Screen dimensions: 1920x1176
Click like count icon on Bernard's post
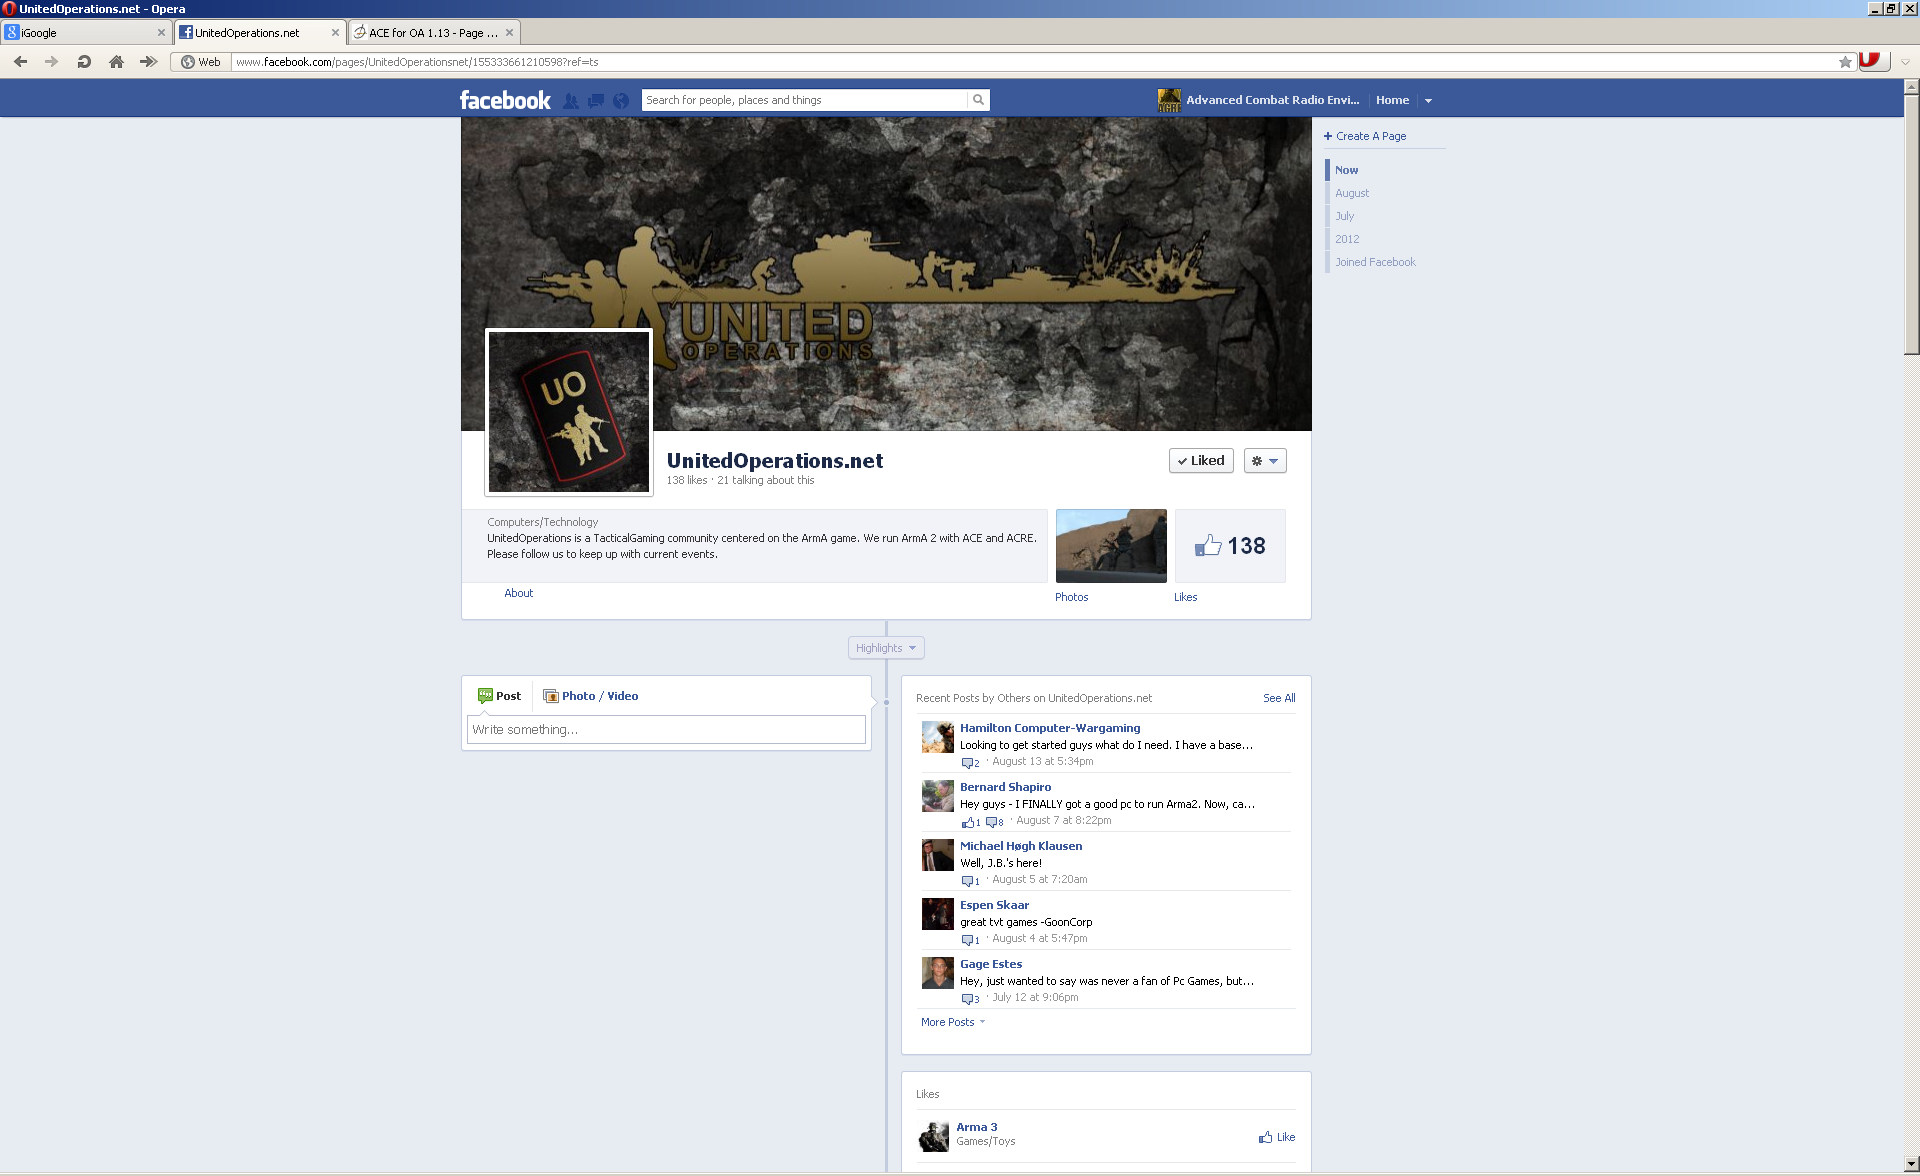click(970, 822)
